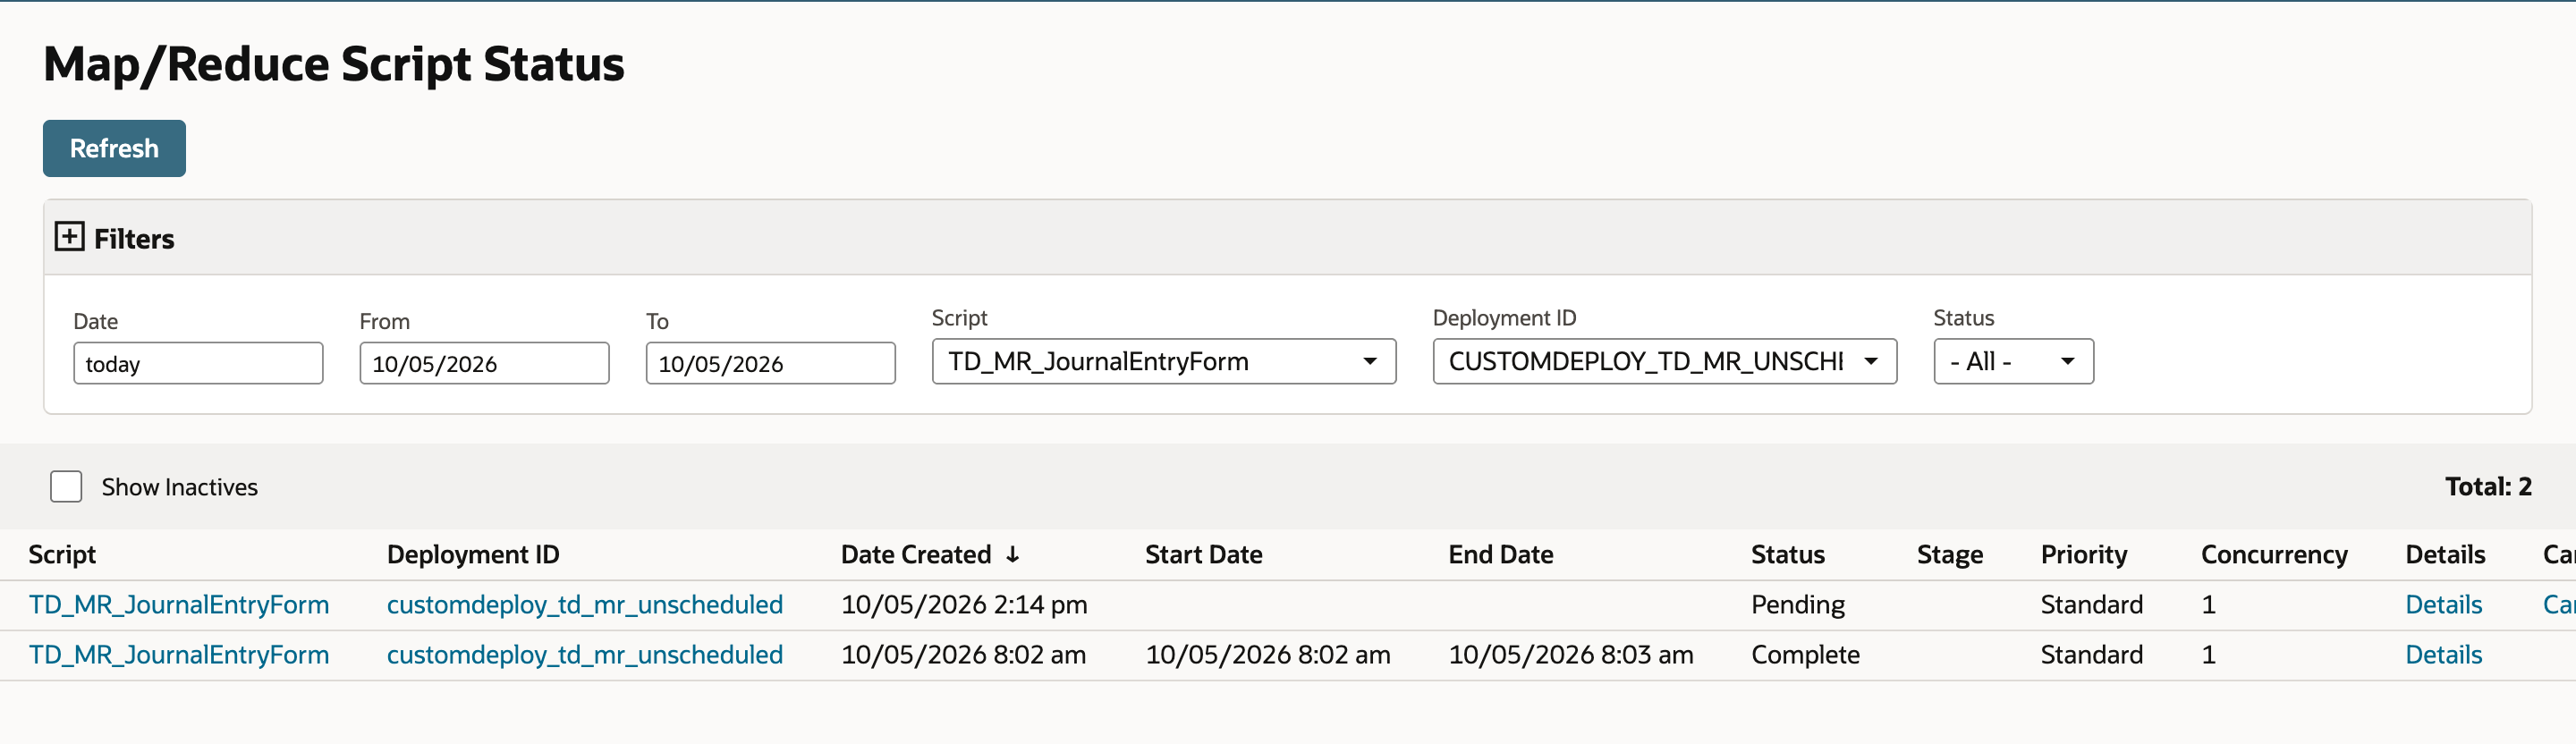Sort by Start Date column header
2576x744 pixels.
coord(1204,555)
